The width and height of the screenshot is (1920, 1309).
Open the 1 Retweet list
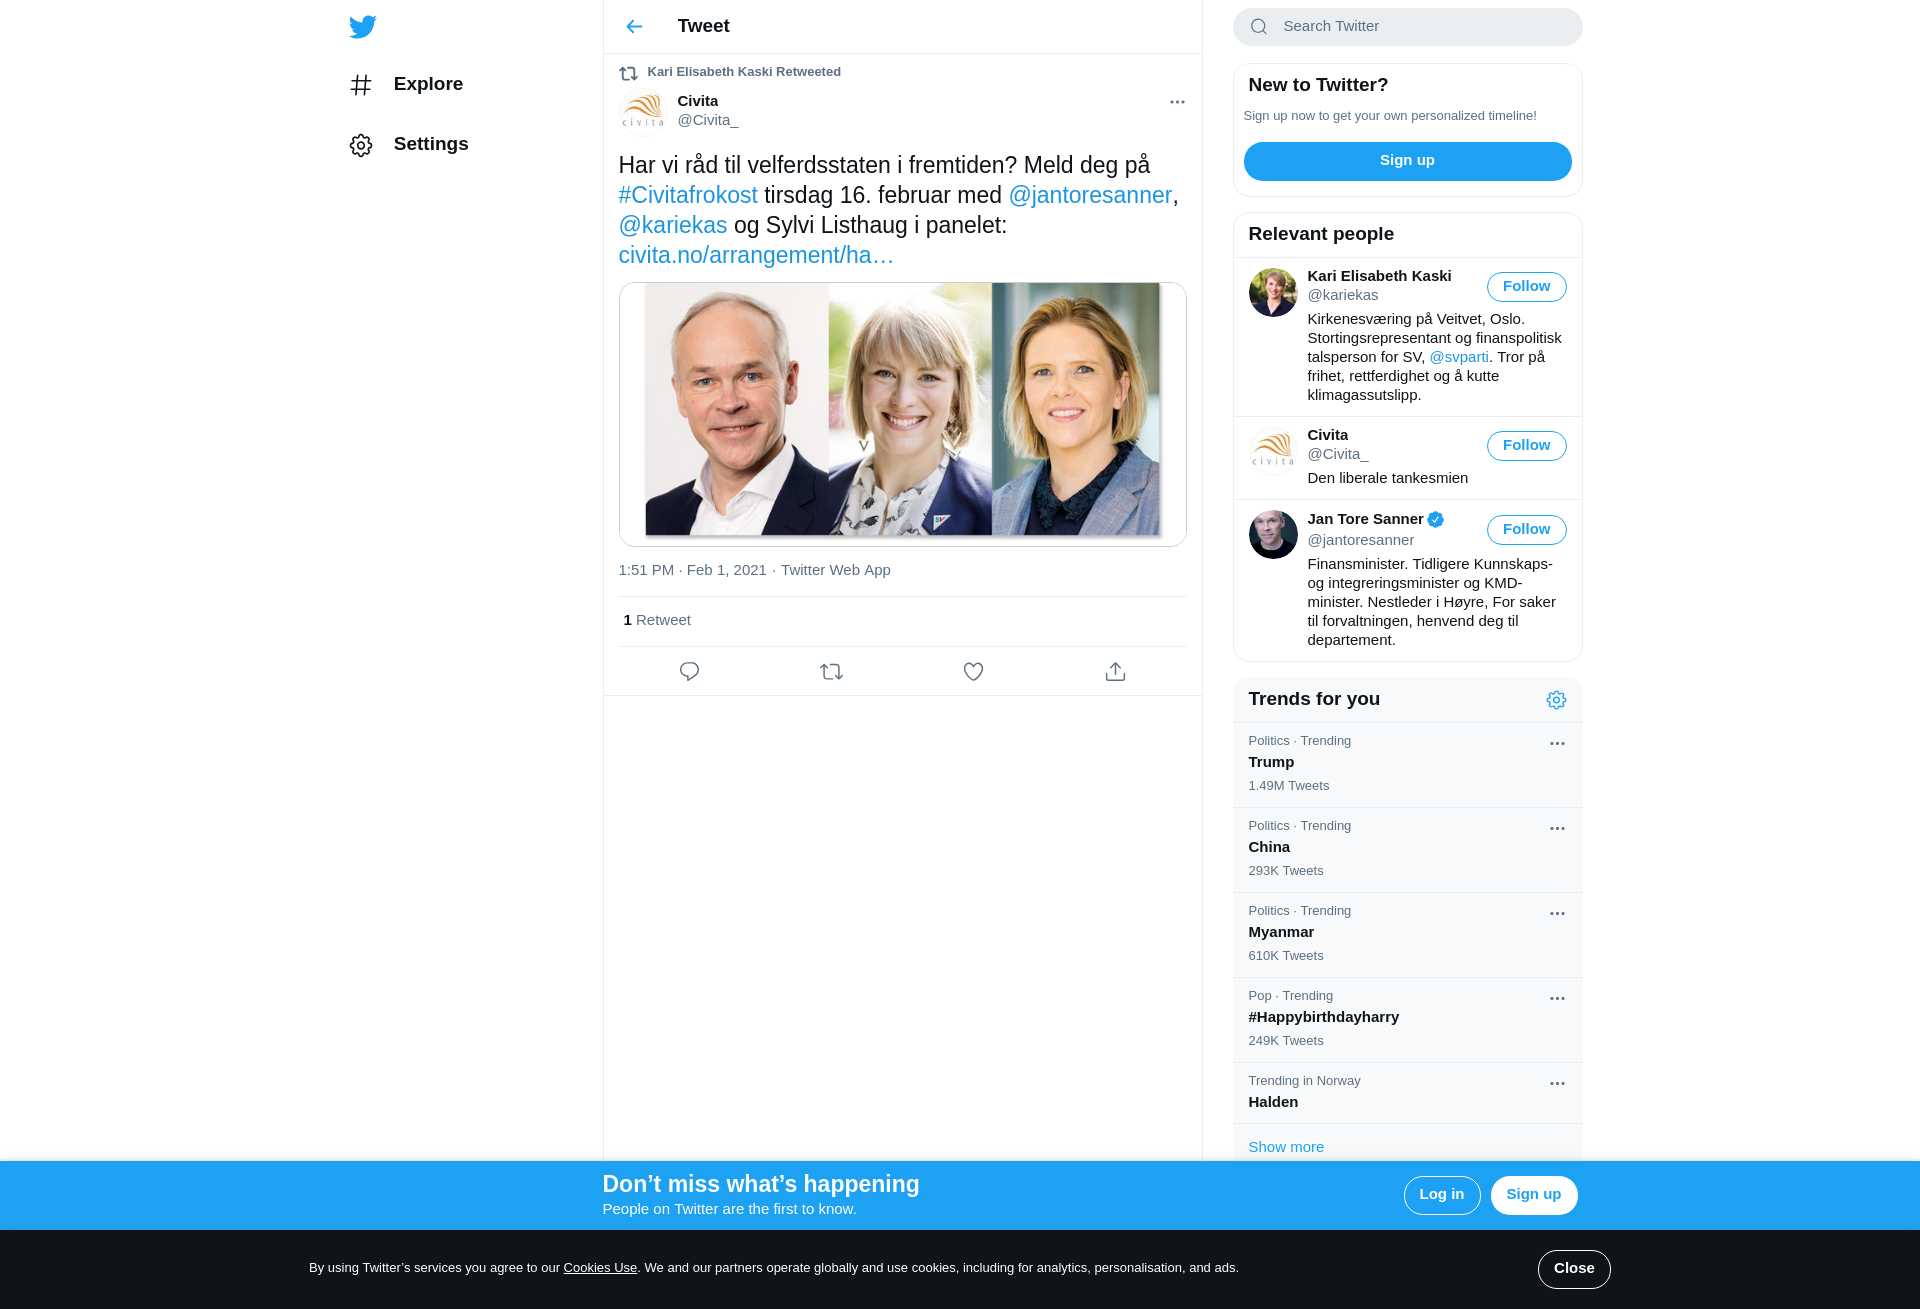(x=657, y=620)
